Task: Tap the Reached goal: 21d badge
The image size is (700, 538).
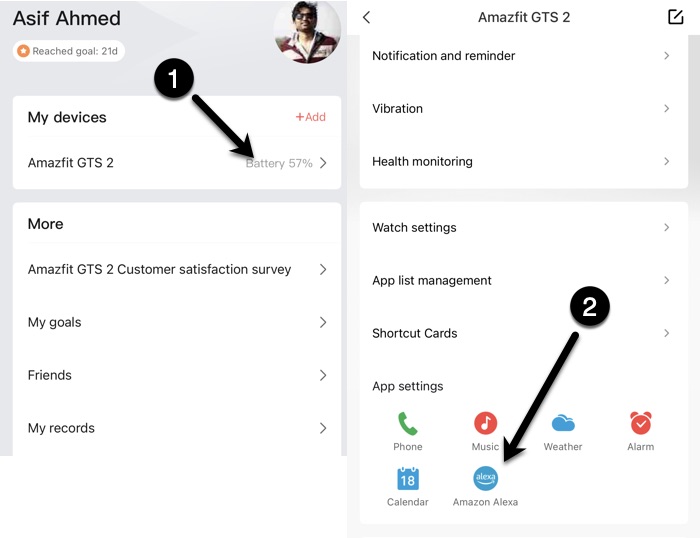Action: (x=69, y=51)
